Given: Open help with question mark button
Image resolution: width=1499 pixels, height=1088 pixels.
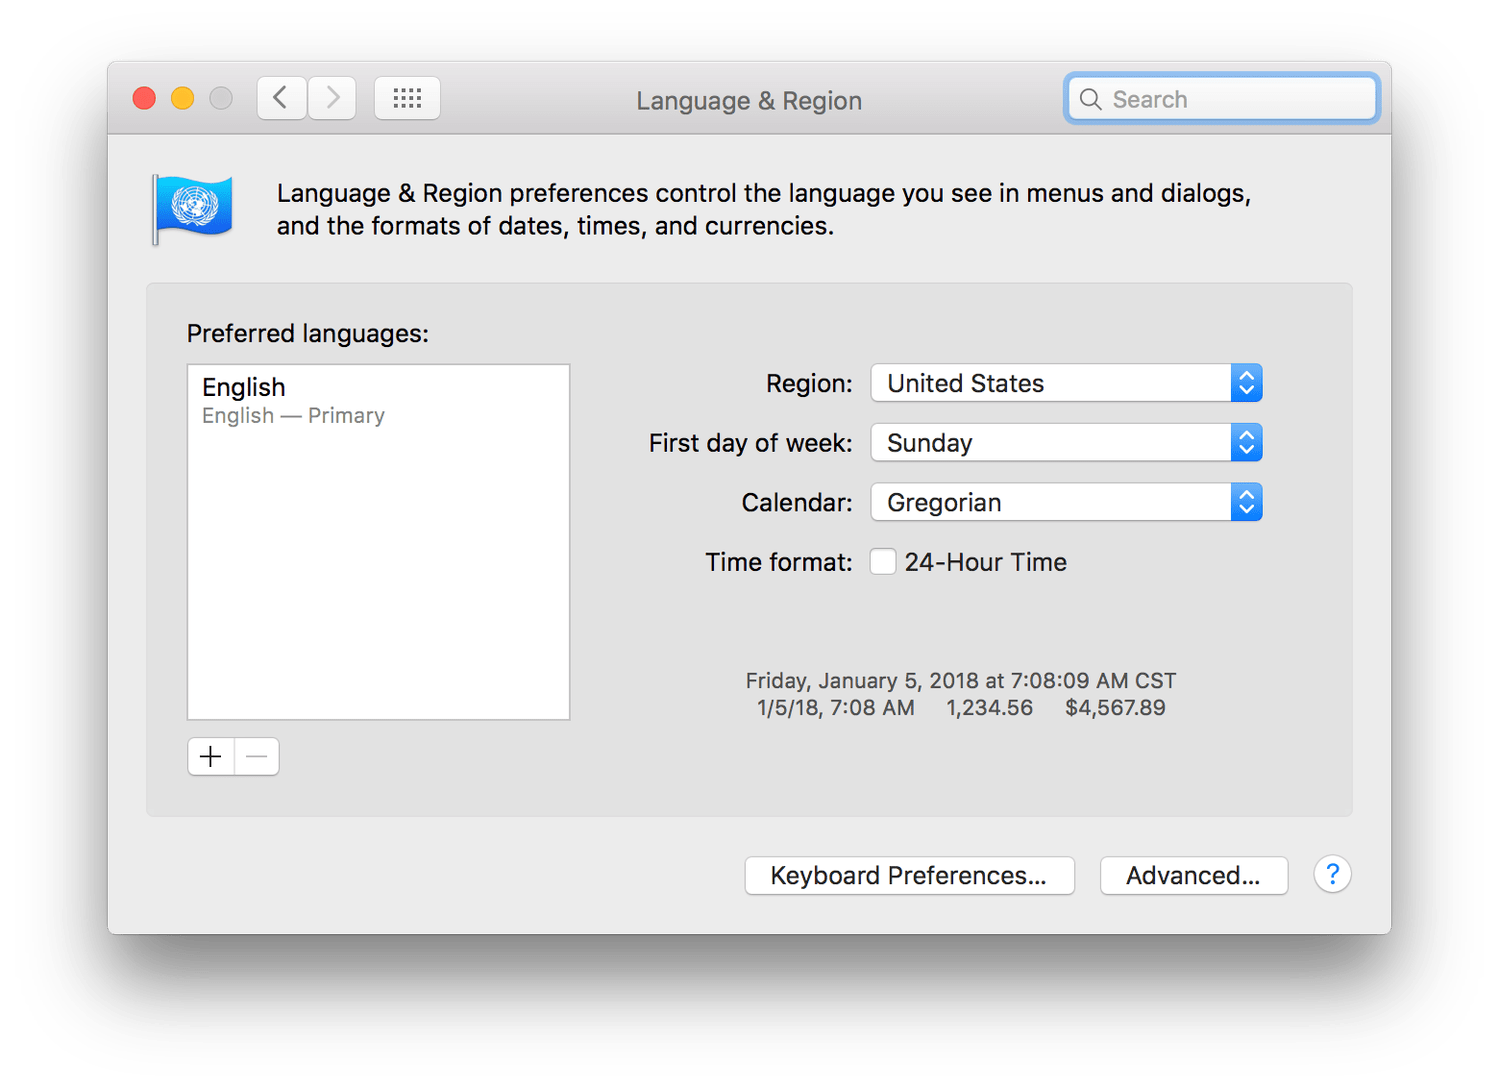Looking at the screenshot, I should tap(1332, 875).
